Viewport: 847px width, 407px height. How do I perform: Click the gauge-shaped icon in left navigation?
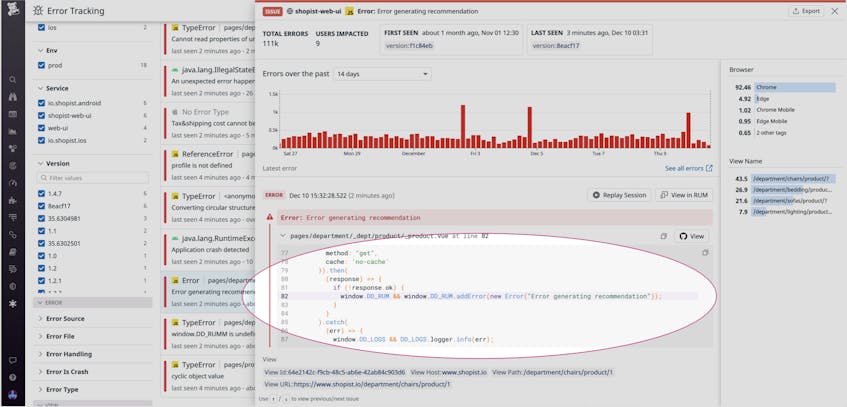click(12, 183)
